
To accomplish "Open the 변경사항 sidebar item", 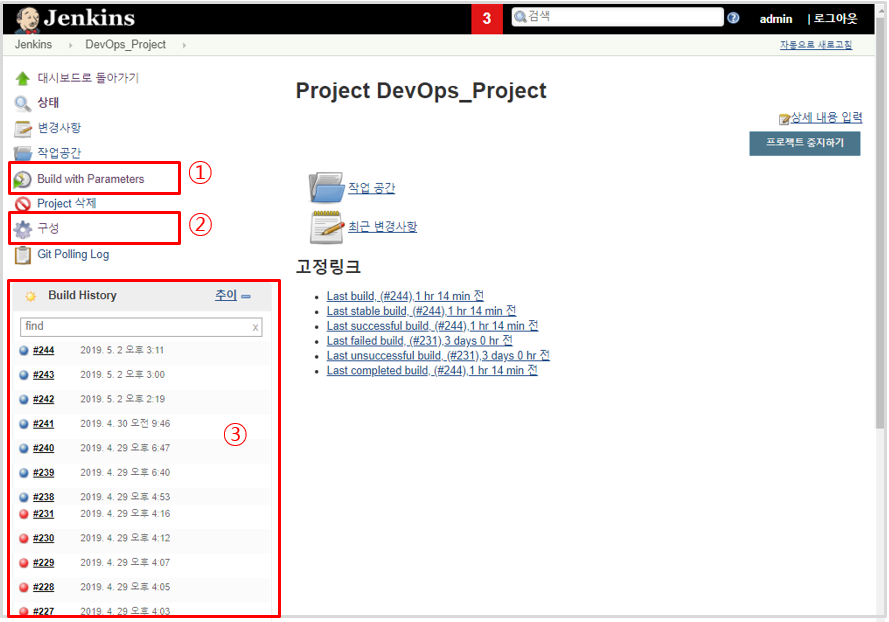I will point(59,128).
